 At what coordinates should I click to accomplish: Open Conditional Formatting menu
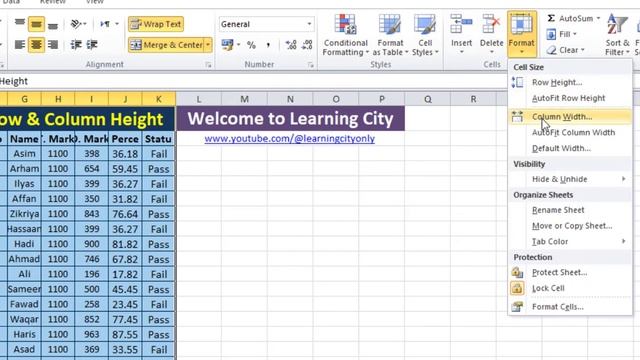pyautogui.click(x=345, y=35)
